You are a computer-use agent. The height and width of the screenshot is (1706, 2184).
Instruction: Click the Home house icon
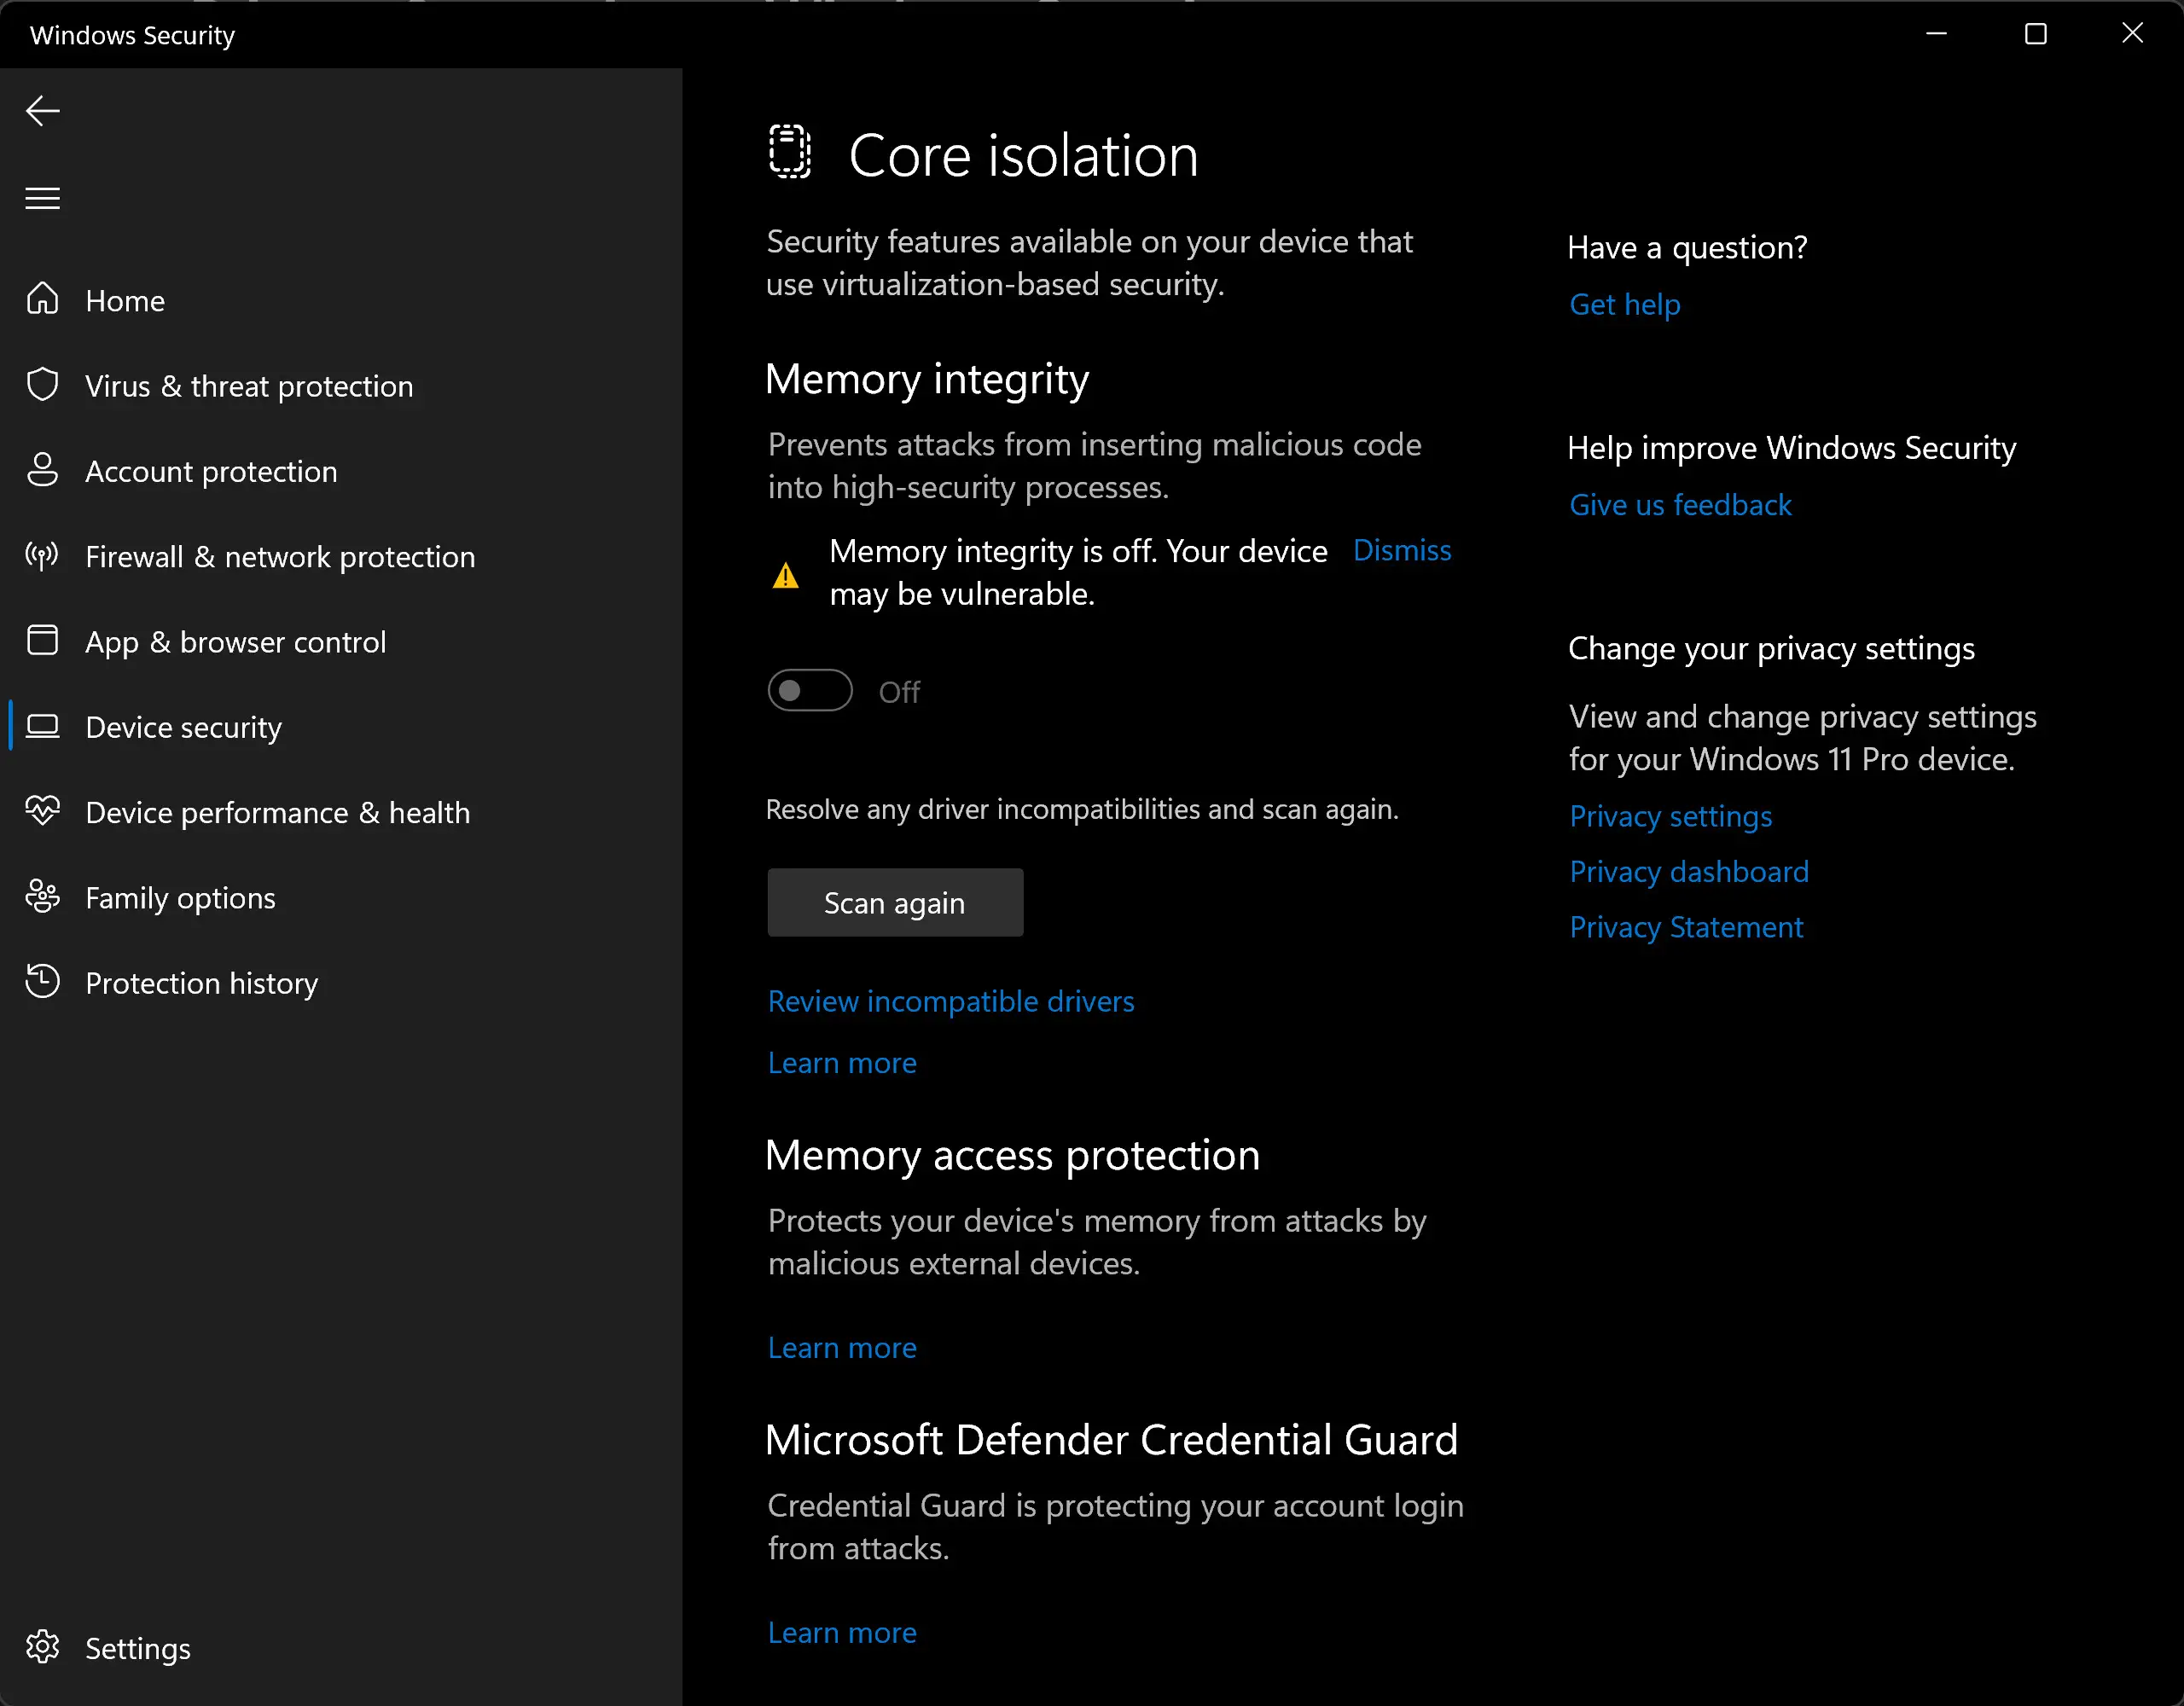(43, 299)
